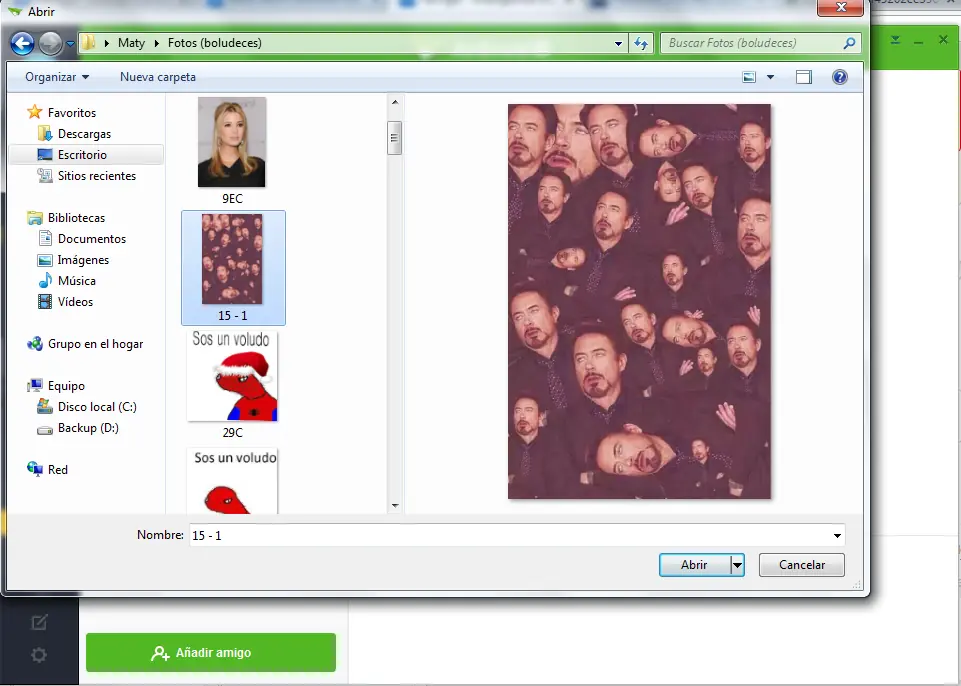Open the Imágenes library
The height and width of the screenshot is (686, 961).
(83, 260)
